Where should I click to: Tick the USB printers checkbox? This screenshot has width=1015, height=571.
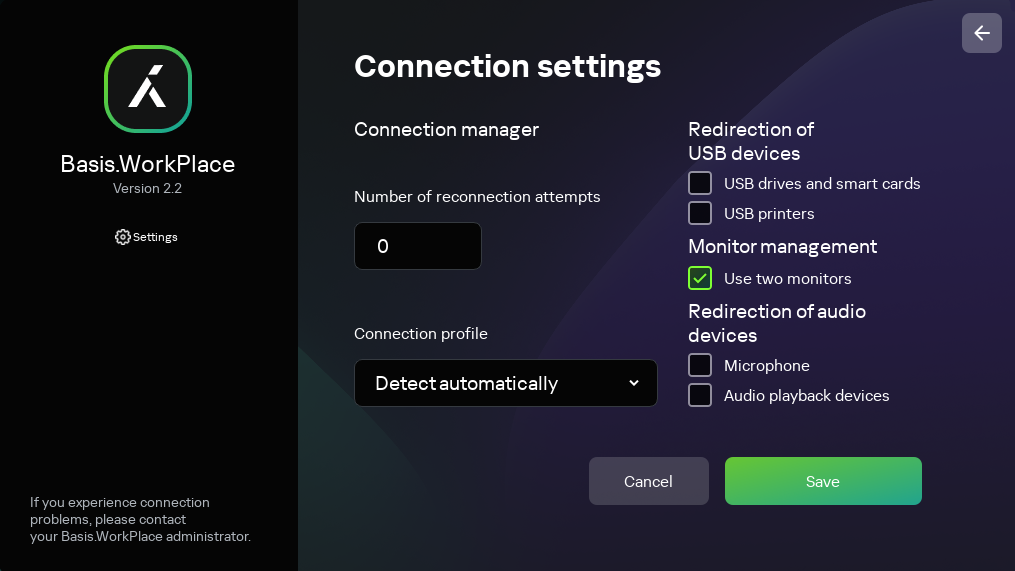pyautogui.click(x=700, y=214)
